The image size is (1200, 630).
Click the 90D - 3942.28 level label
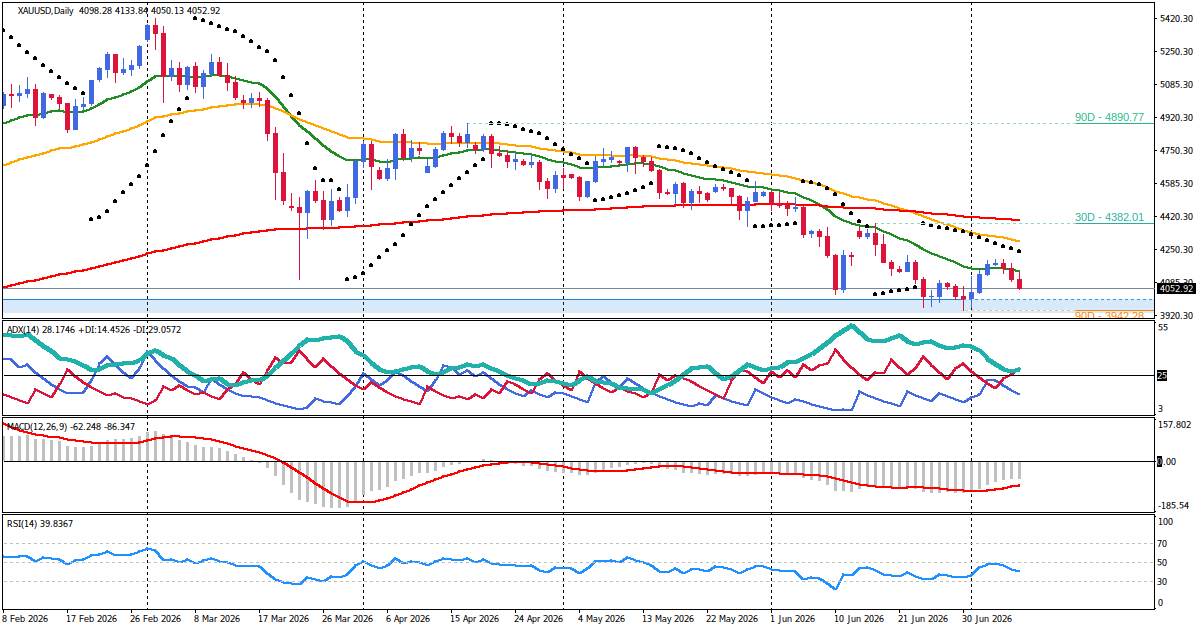[x=1108, y=315]
